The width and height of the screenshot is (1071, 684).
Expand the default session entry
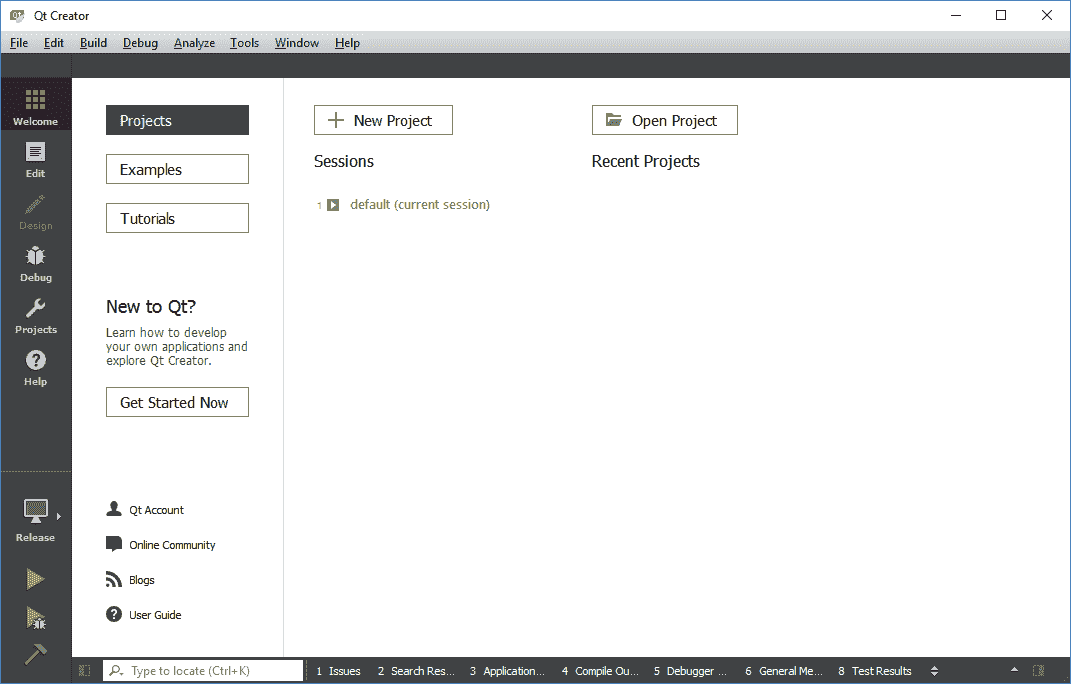pyautogui.click(x=334, y=204)
